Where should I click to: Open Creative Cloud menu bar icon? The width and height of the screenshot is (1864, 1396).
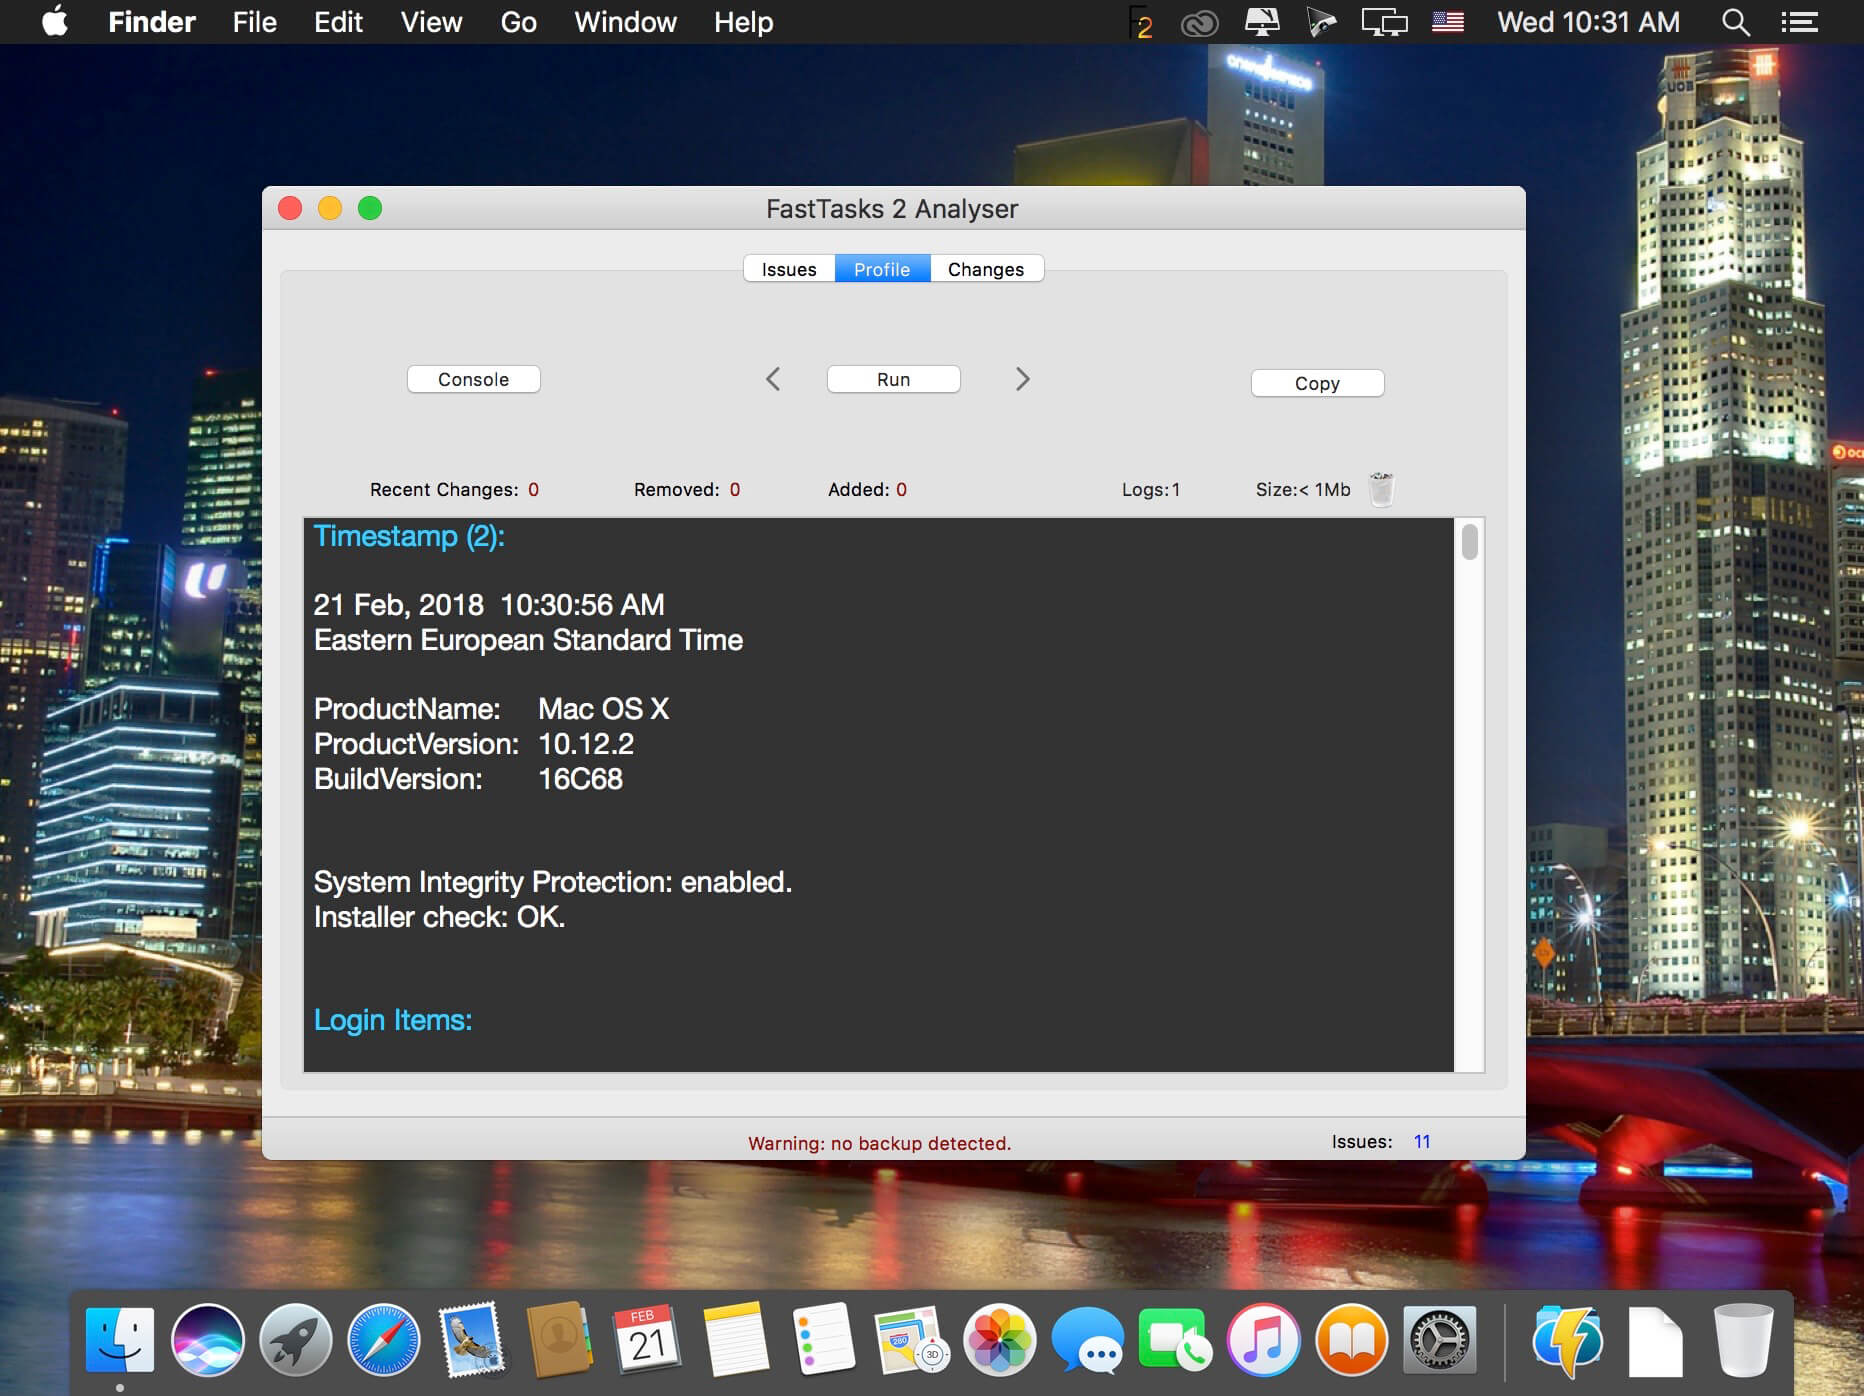pyautogui.click(x=1199, y=22)
